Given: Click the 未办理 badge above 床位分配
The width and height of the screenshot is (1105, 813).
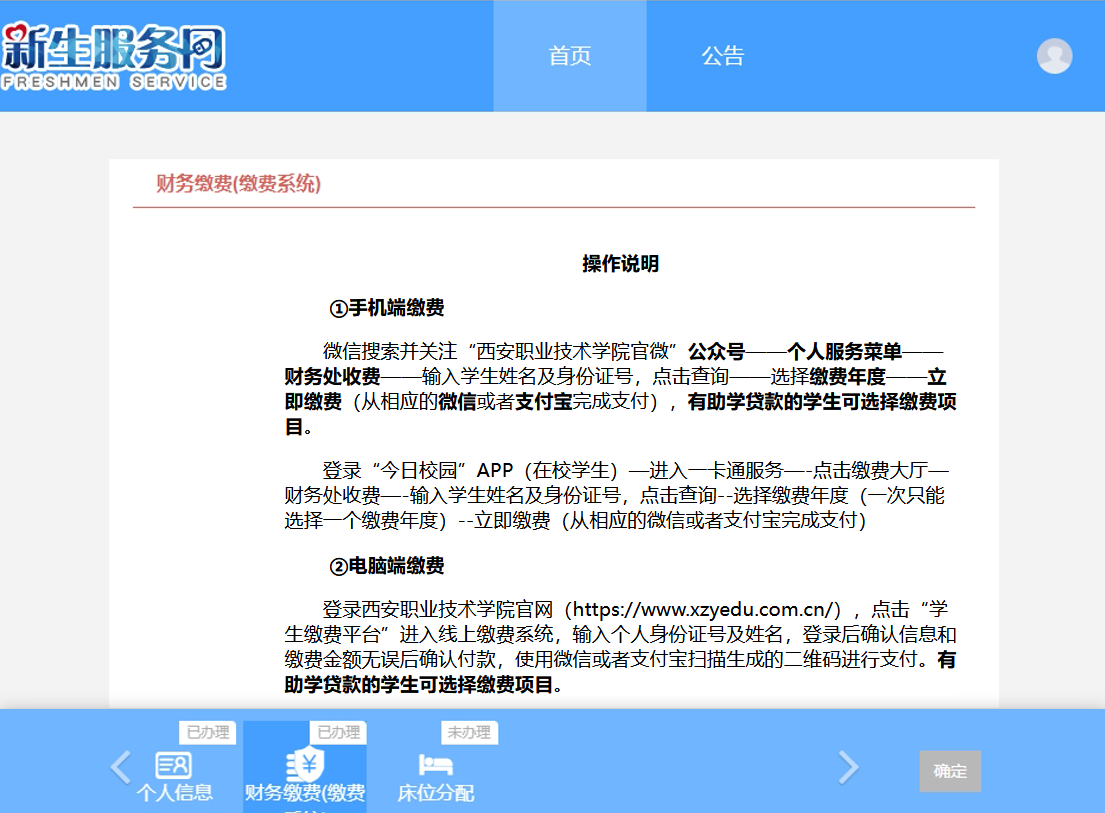Looking at the screenshot, I should click(469, 732).
